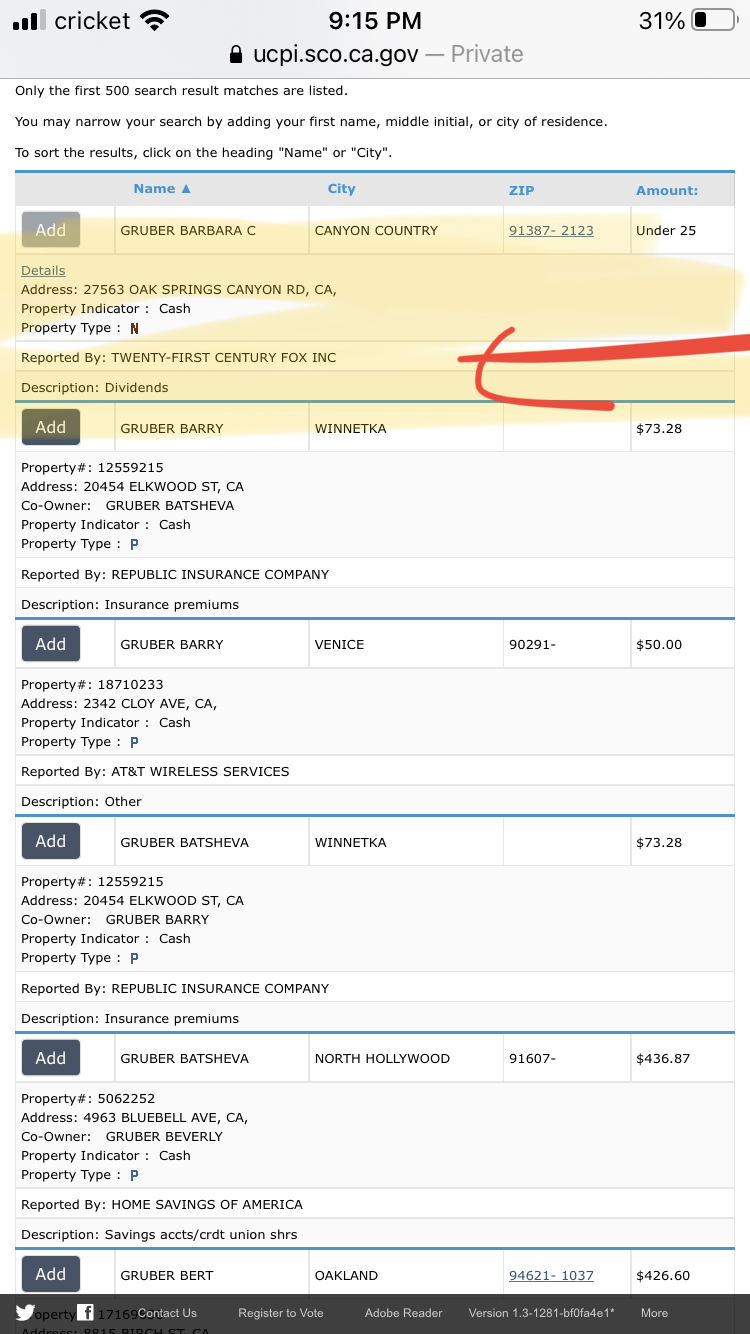Select amount Under 25
This screenshot has width=750, height=1334.
point(666,230)
